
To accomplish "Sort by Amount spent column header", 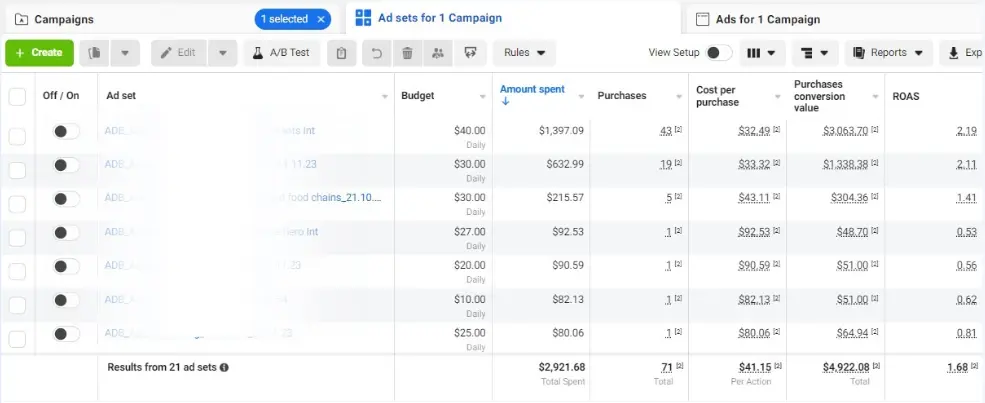I will pos(532,90).
